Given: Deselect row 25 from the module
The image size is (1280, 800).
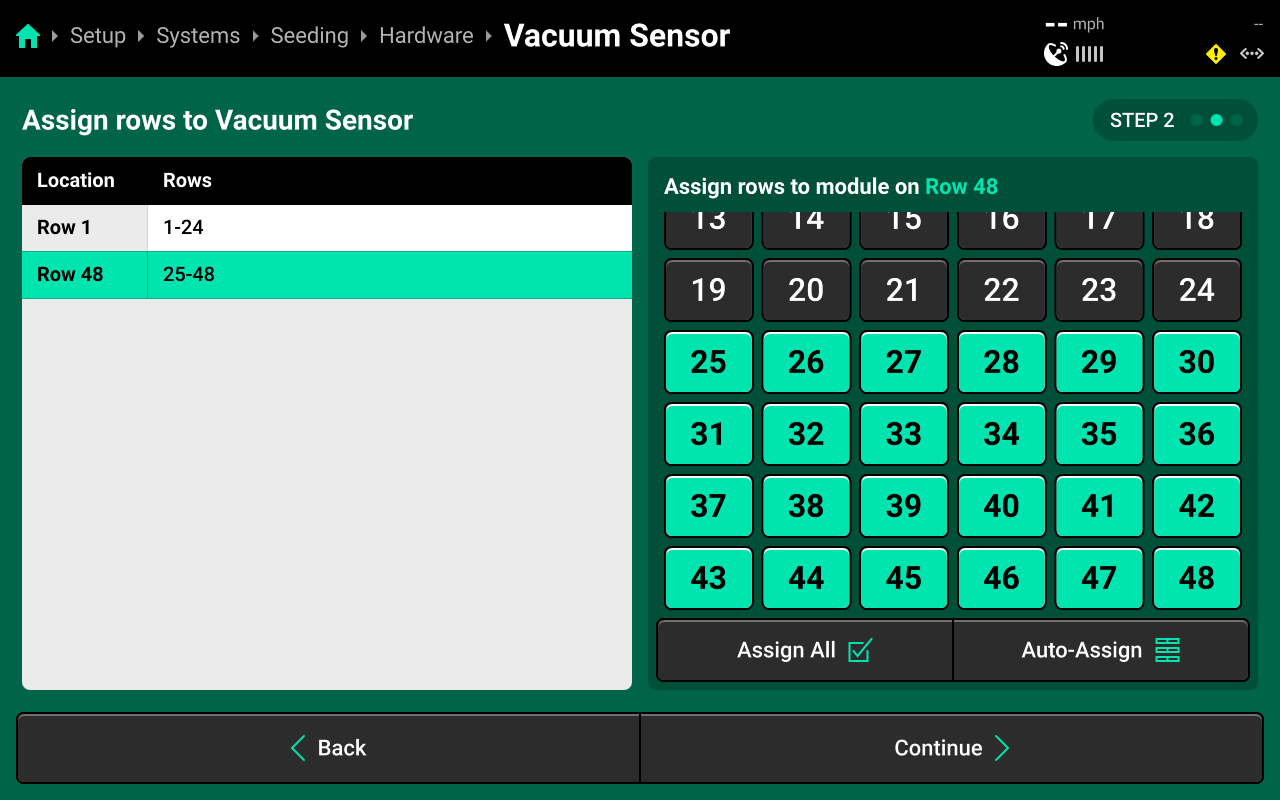Looking at the screenshot, I should (709, 362).
